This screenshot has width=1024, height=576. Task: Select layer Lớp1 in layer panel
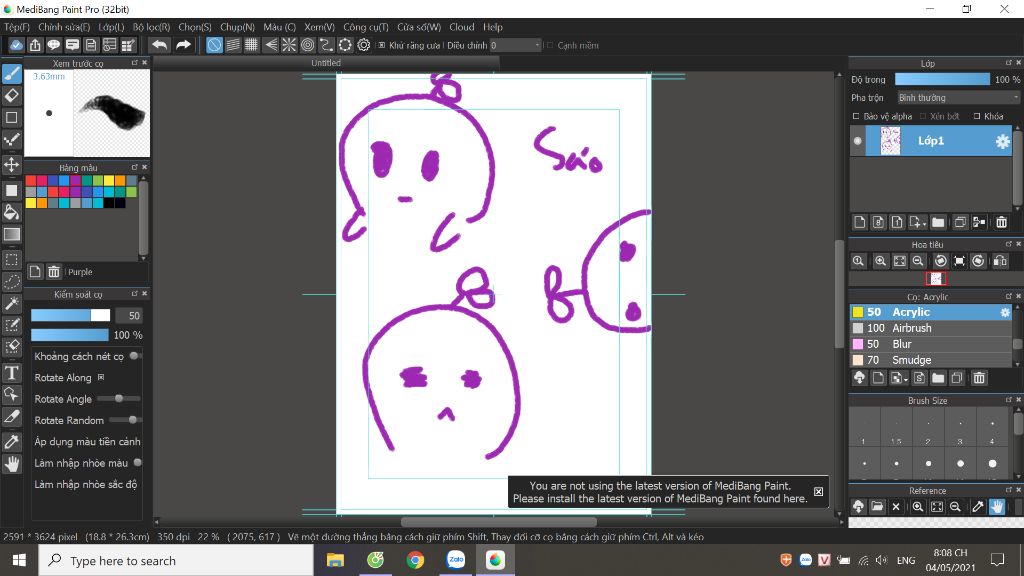(931, 141)
